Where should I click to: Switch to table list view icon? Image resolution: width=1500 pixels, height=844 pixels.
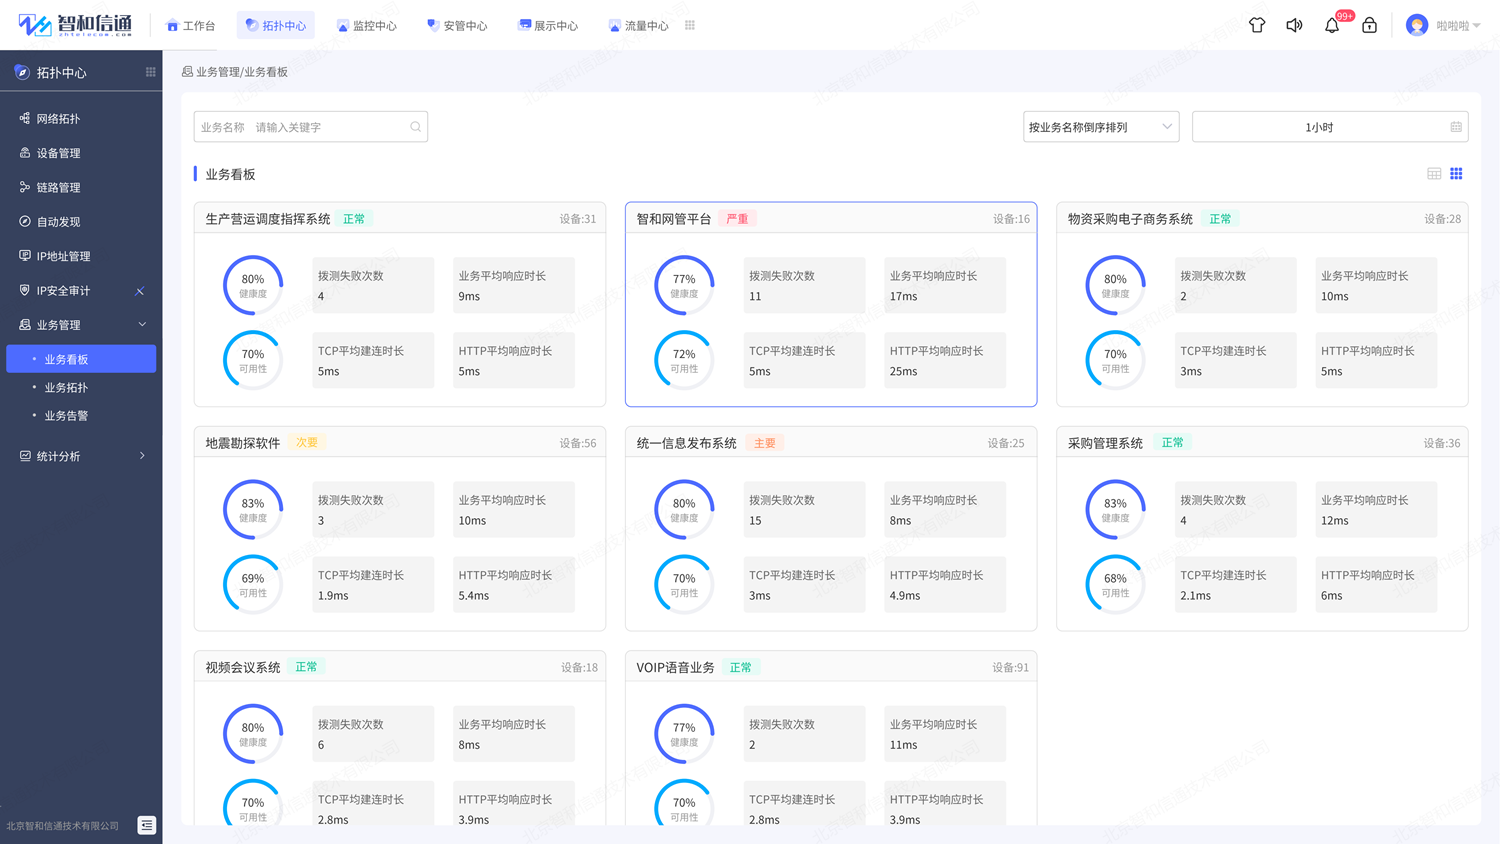tap(1434, 174)
